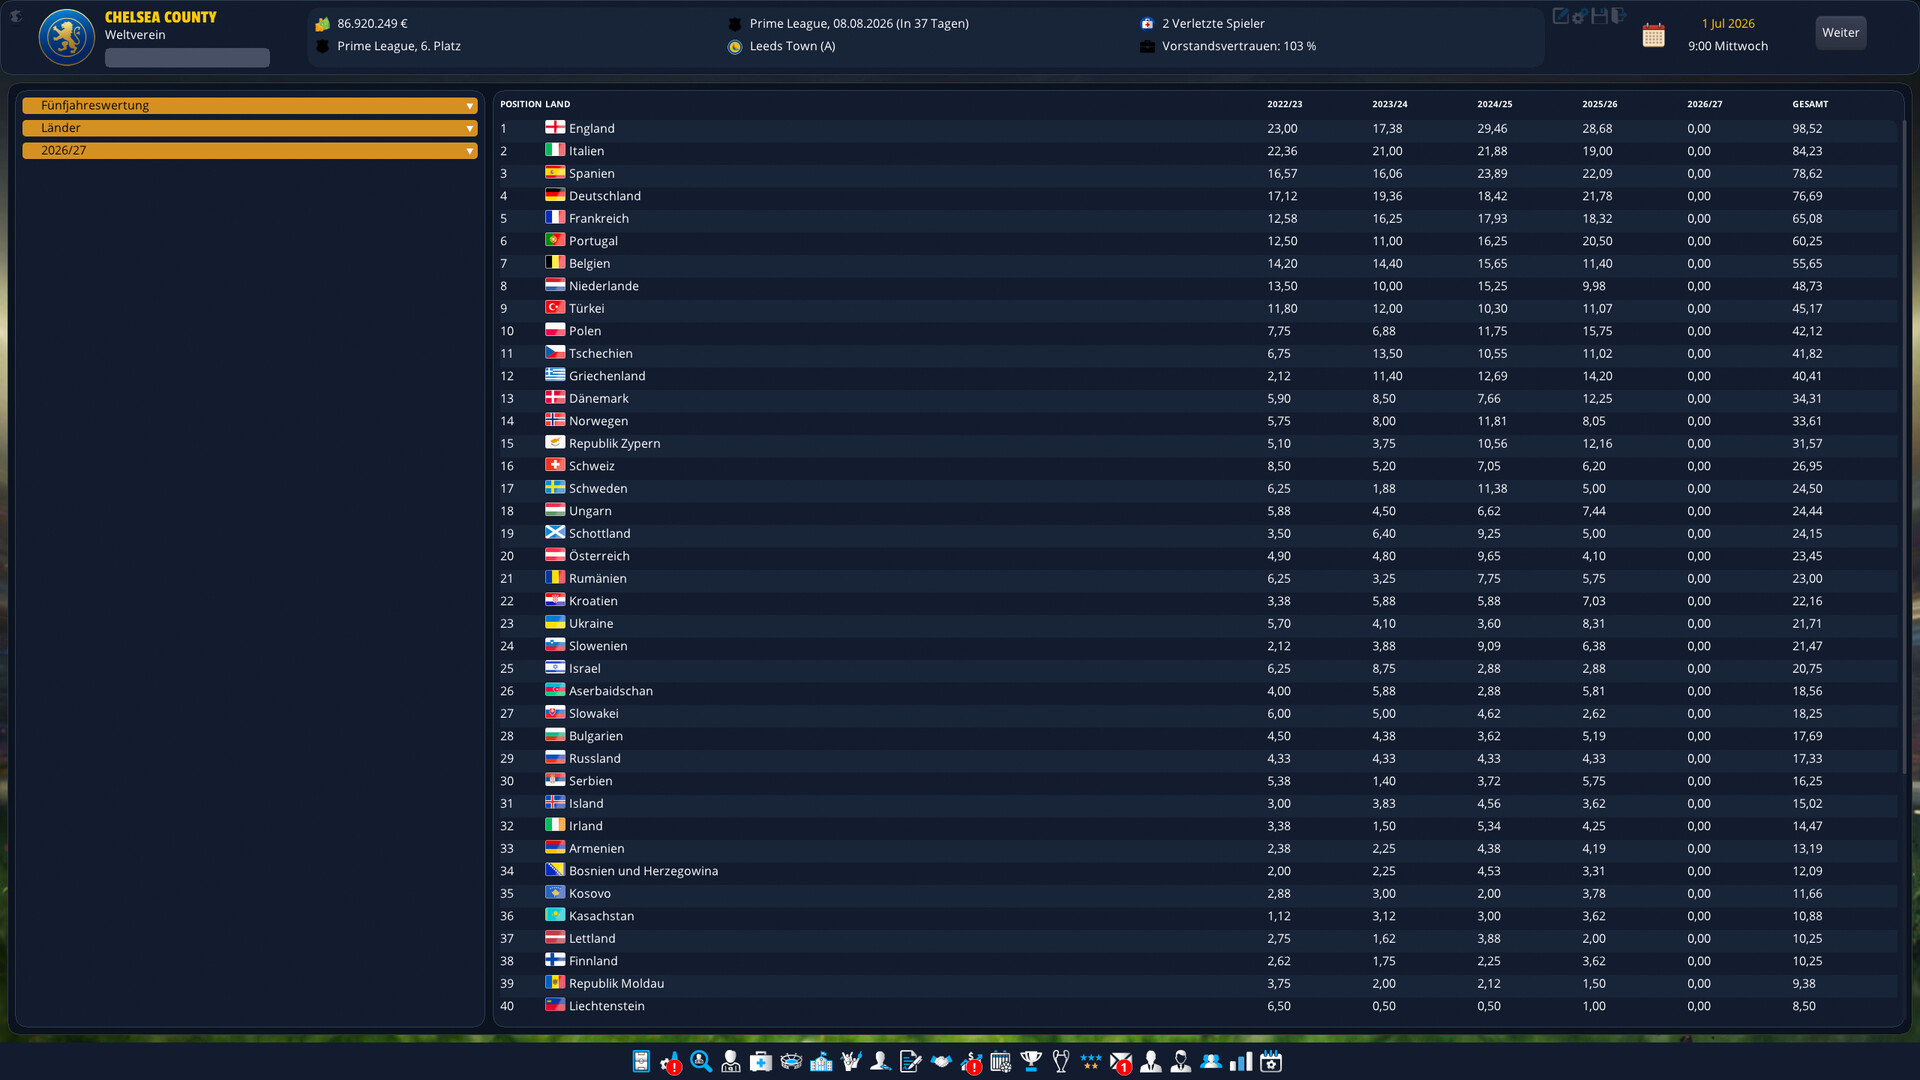Open the Champions cup trophy icon
The image size is (1920, 1080).
click(x=1061, y=1061)
